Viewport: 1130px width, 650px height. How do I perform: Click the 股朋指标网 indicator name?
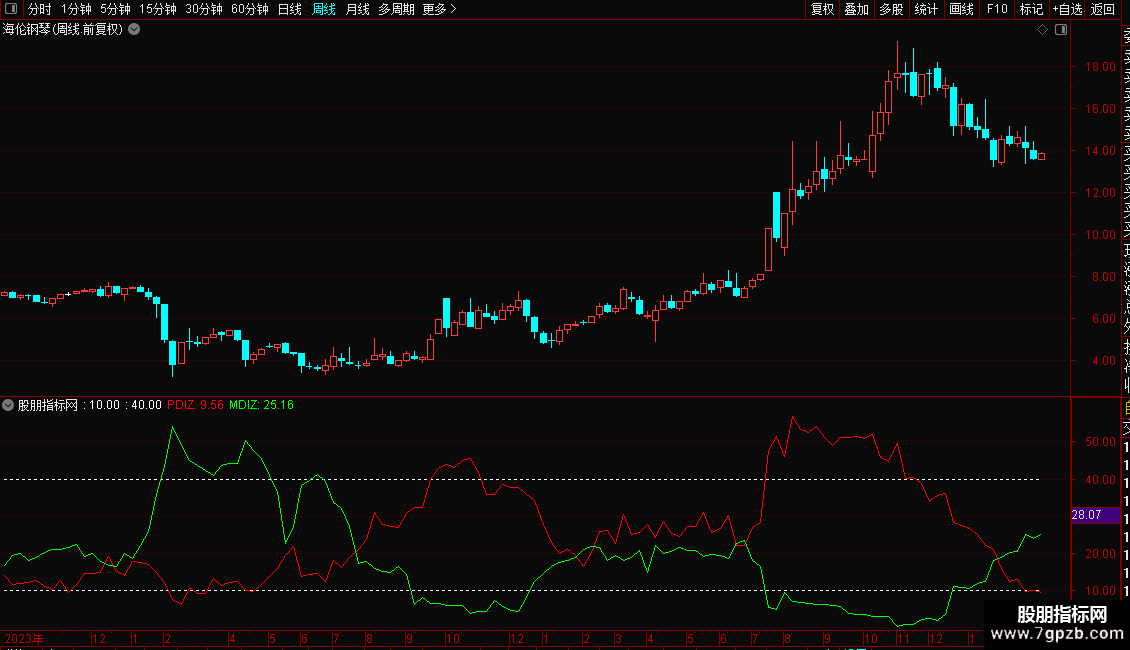pyautogui.click(x=48, y=405)
